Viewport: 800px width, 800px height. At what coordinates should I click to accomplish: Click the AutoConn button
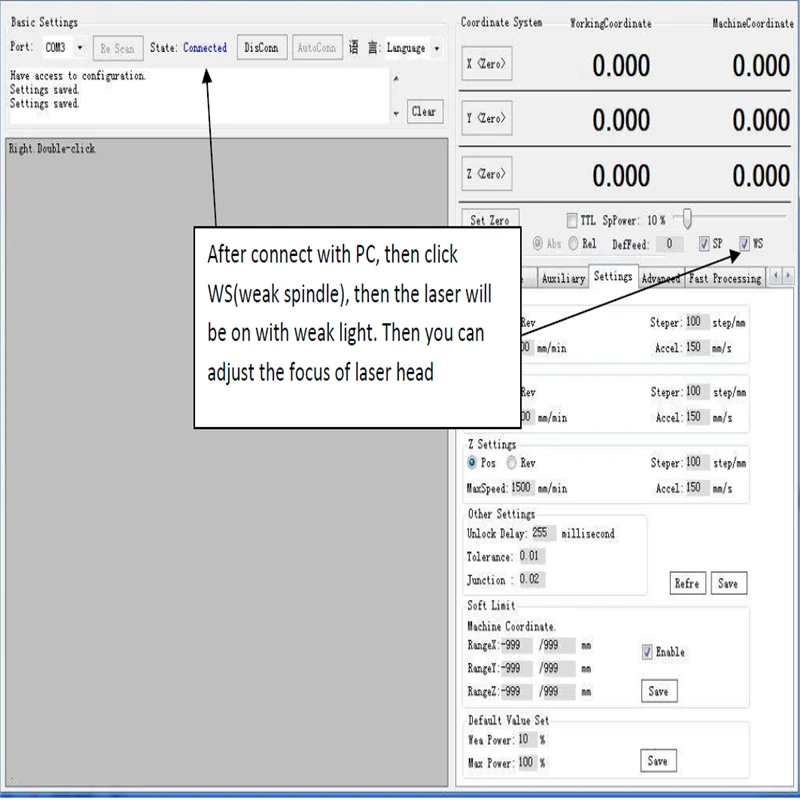[317, 47]
